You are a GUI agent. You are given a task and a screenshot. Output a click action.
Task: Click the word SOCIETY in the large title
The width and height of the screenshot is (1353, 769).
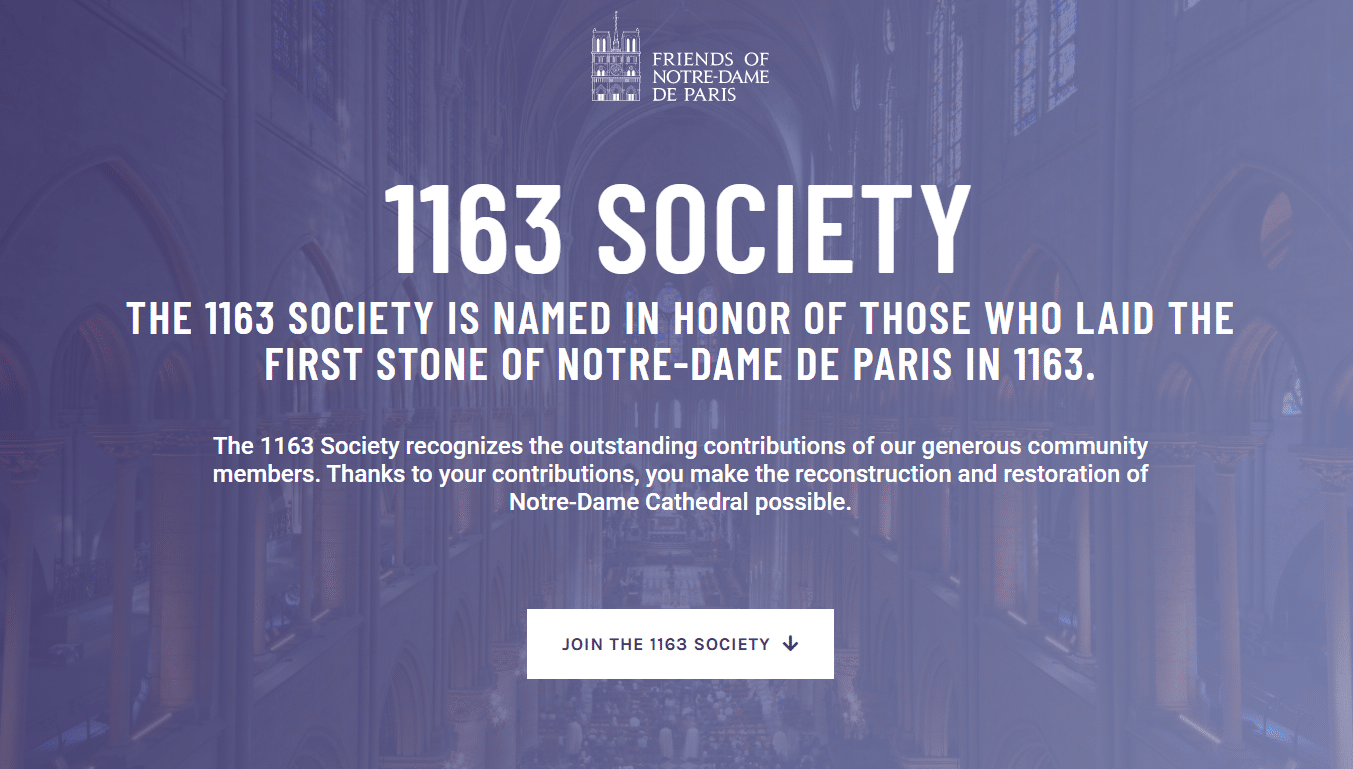point(784,230)
